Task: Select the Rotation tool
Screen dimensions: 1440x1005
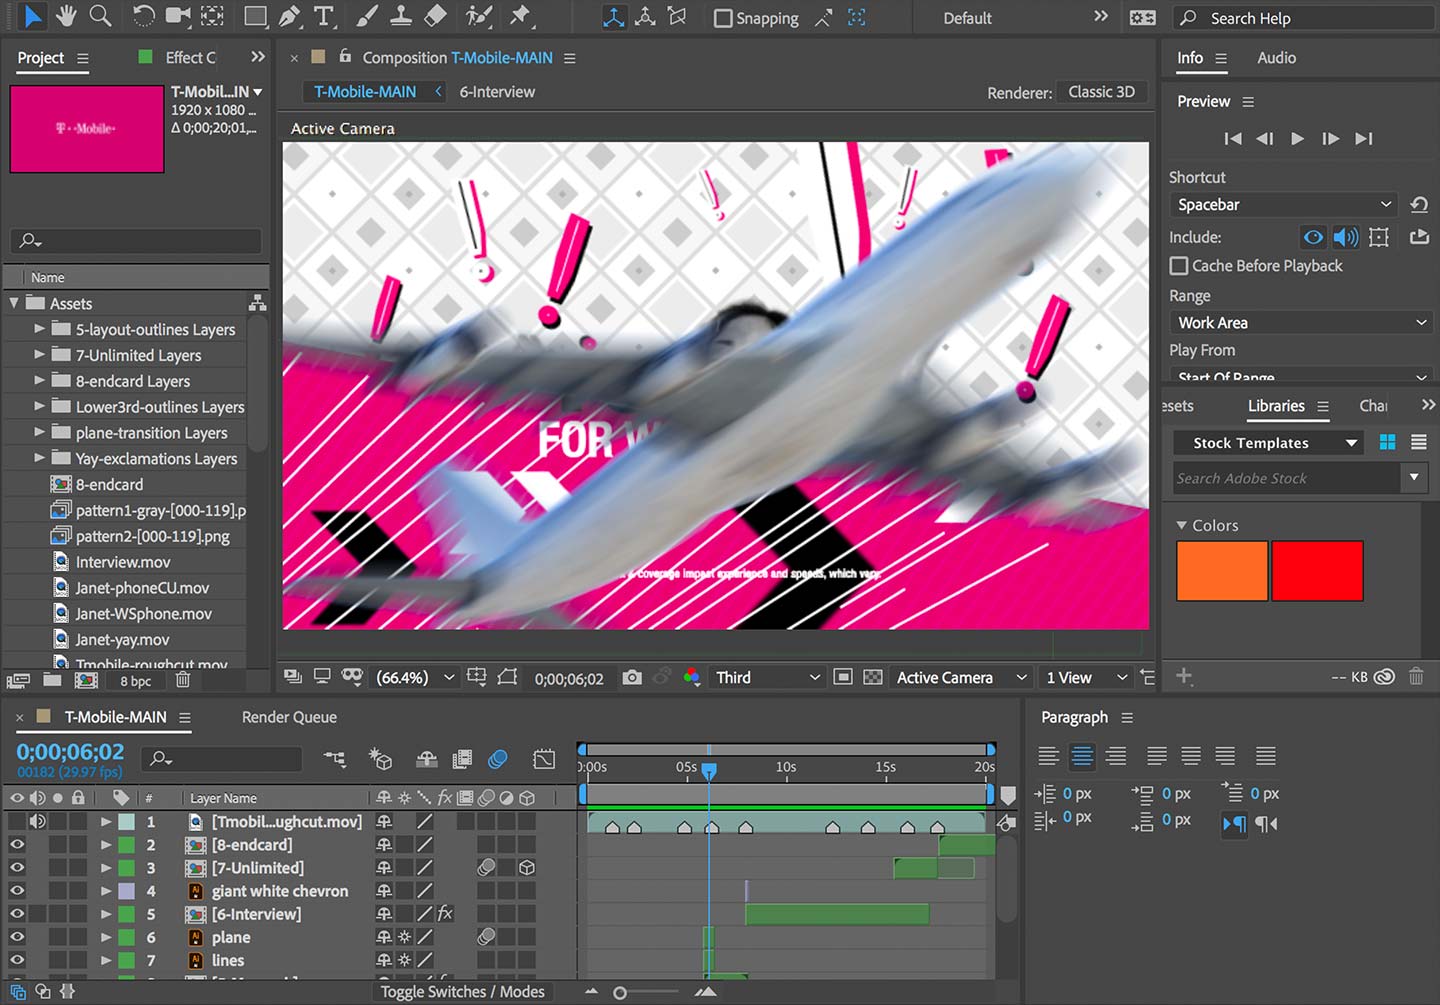Action: [x=143, y=16]
